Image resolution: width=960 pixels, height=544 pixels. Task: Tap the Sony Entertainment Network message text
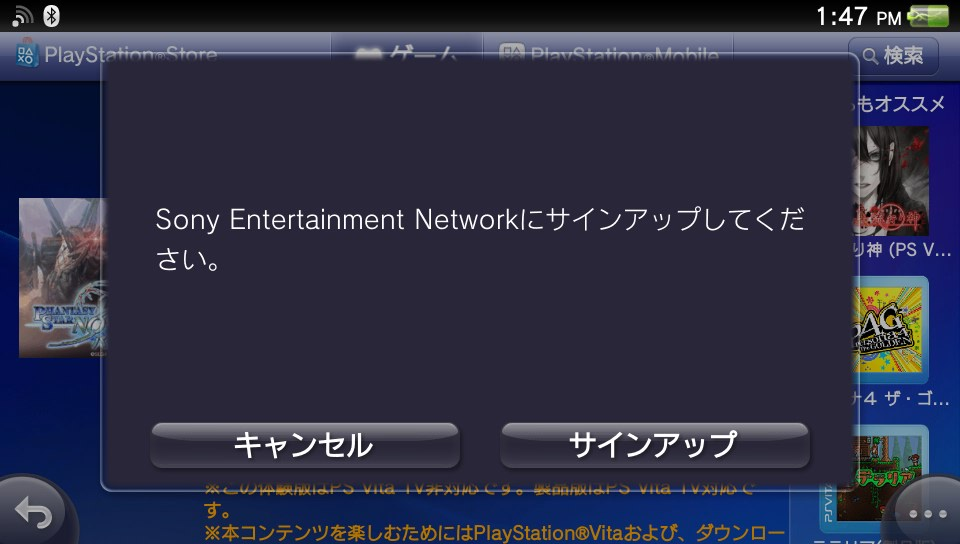pos(480,242)
